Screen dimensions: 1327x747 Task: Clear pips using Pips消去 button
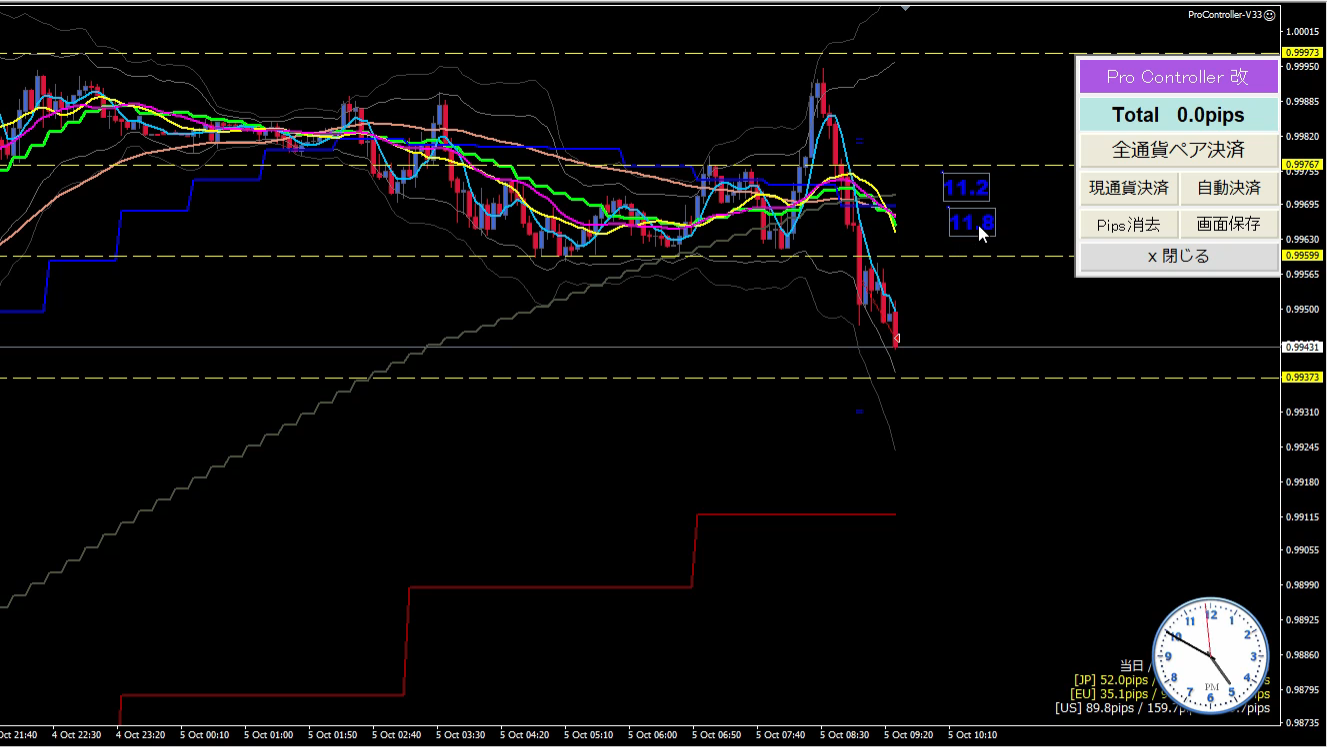coord(1129,224)
